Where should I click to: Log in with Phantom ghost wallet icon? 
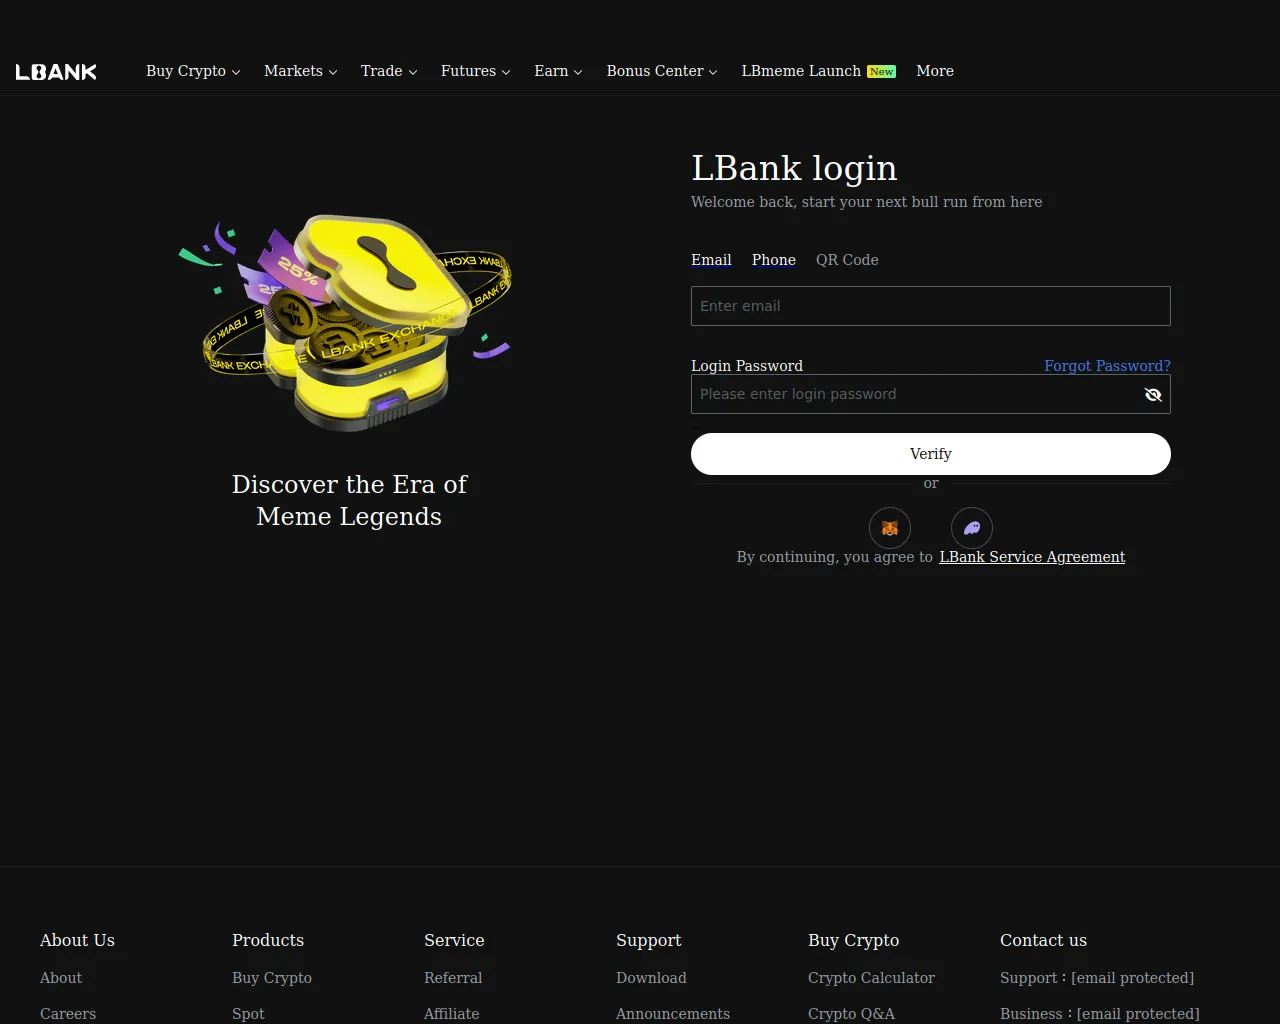(x=971, y=528)
